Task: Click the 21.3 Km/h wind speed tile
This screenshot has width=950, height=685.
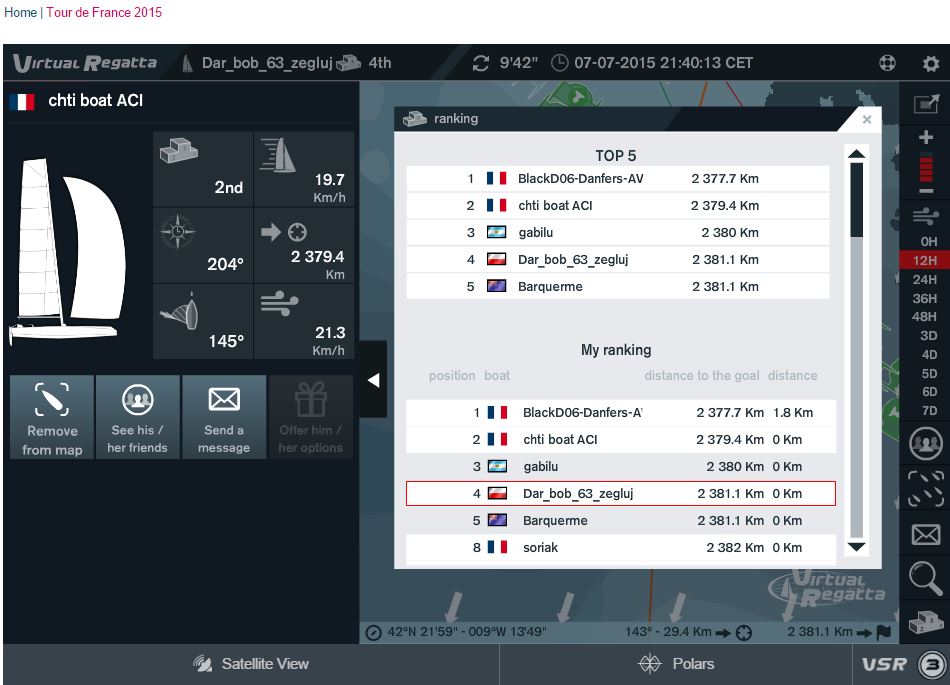Action: [x=304, y=322]
